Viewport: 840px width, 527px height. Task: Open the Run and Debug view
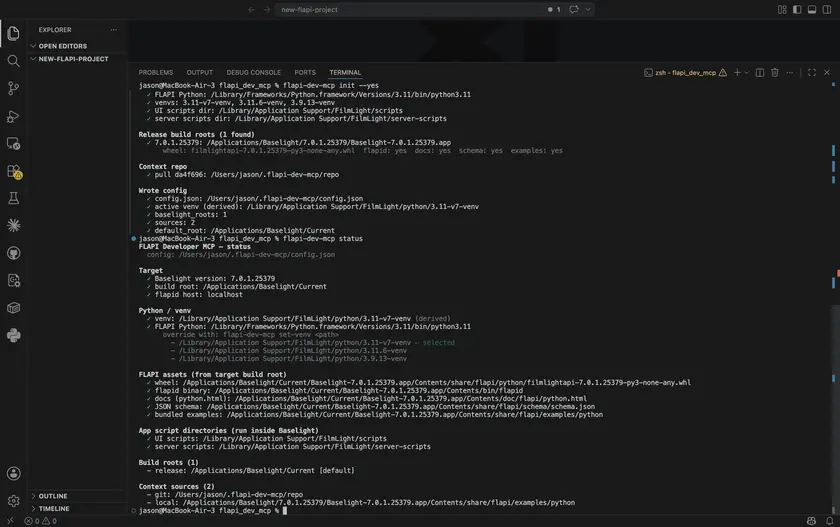pyautogui.click(x=13, y=116)
